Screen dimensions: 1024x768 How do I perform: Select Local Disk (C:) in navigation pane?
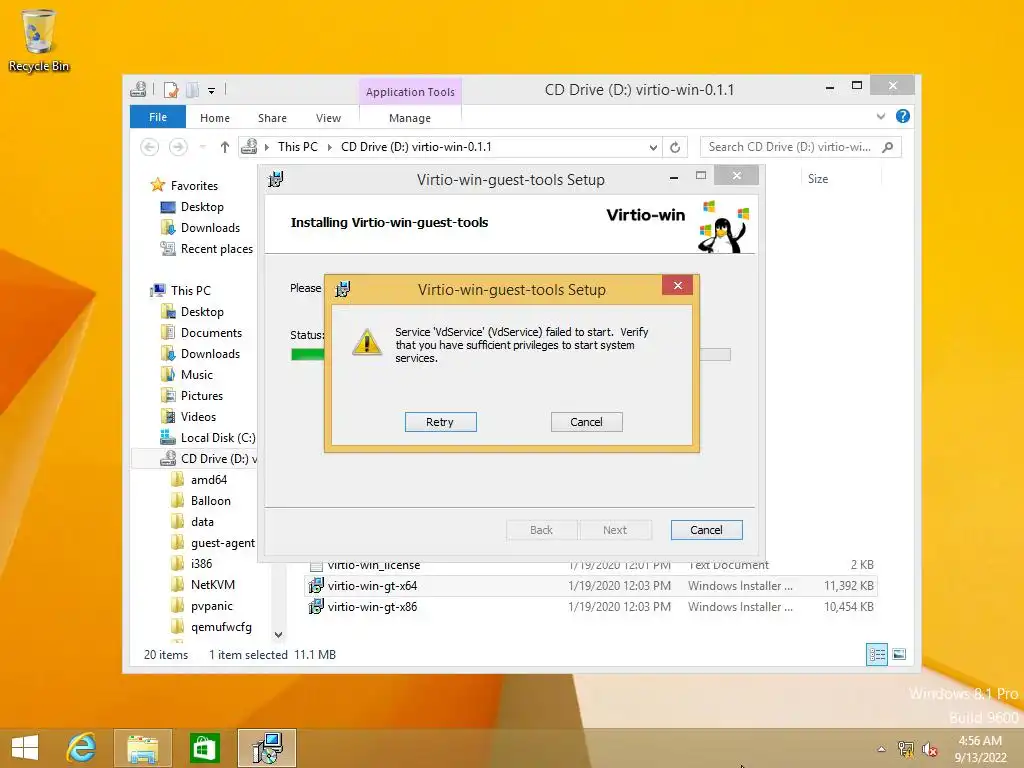217,438
